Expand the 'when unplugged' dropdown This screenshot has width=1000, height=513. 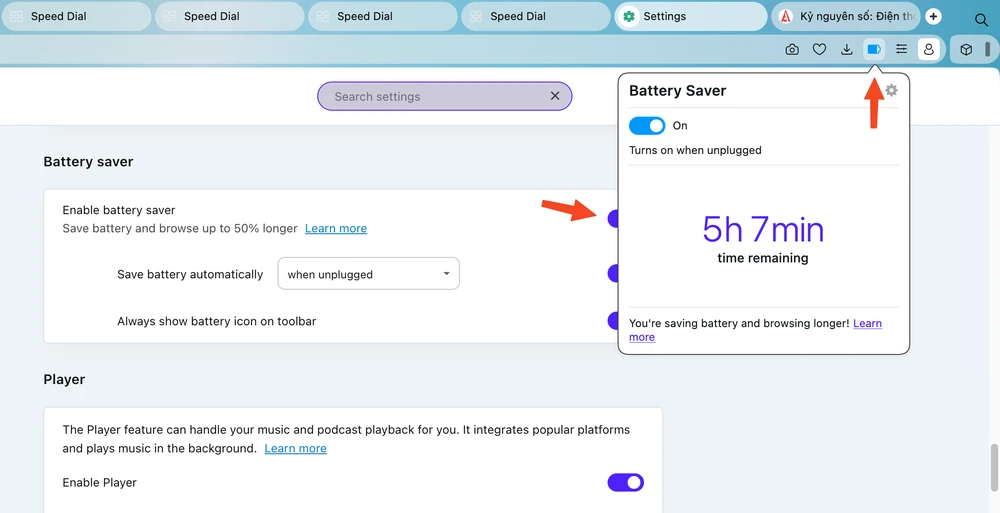(368, 274)
